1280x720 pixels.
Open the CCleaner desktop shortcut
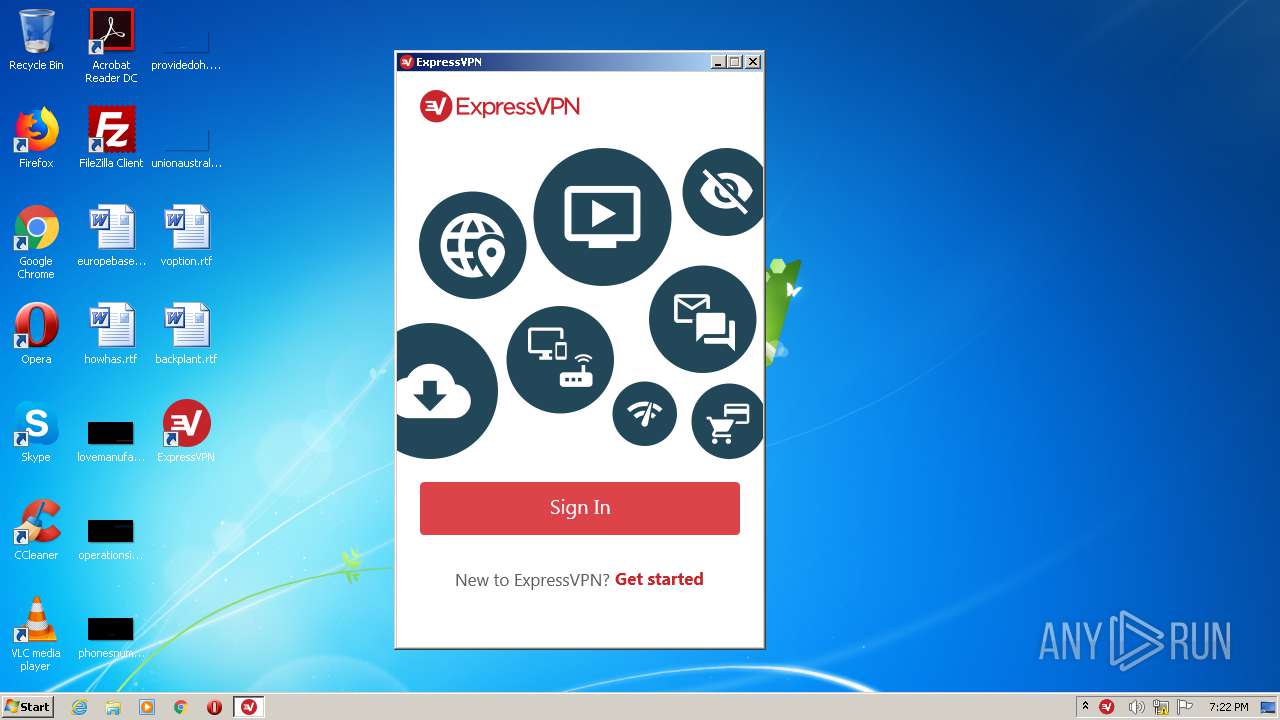36,530
